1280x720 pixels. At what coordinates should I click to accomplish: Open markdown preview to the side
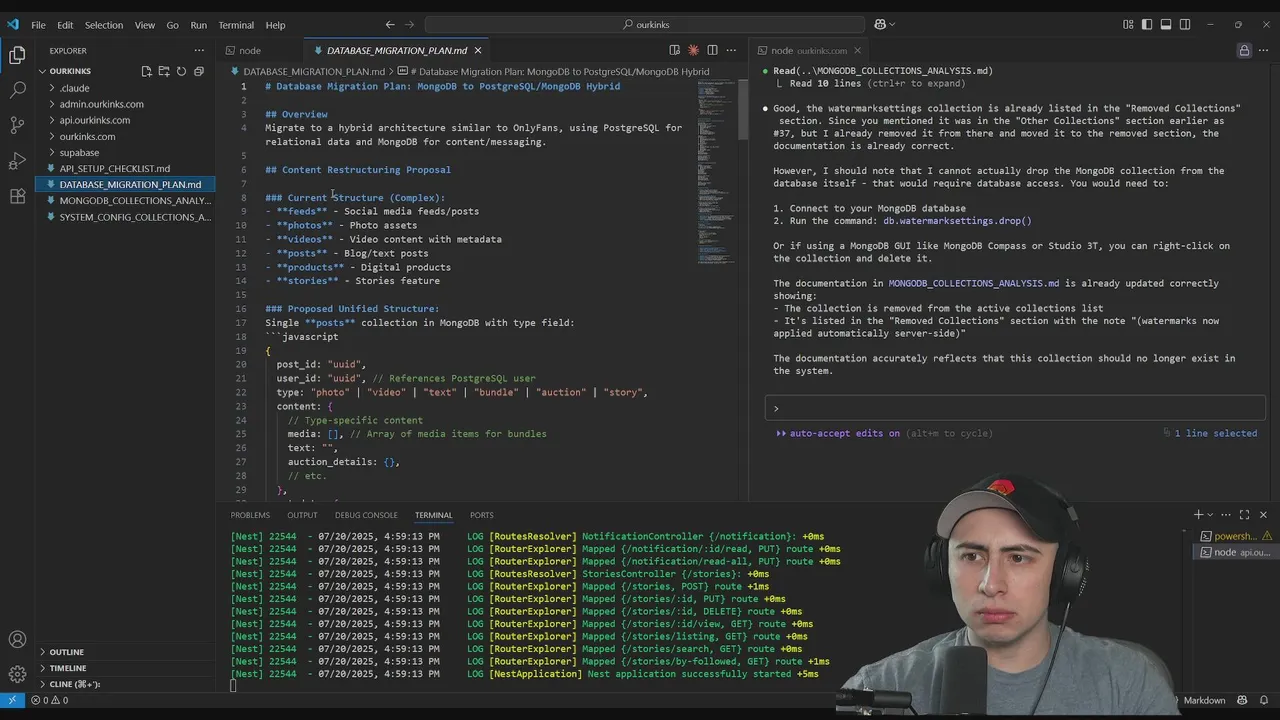[675, 50]
